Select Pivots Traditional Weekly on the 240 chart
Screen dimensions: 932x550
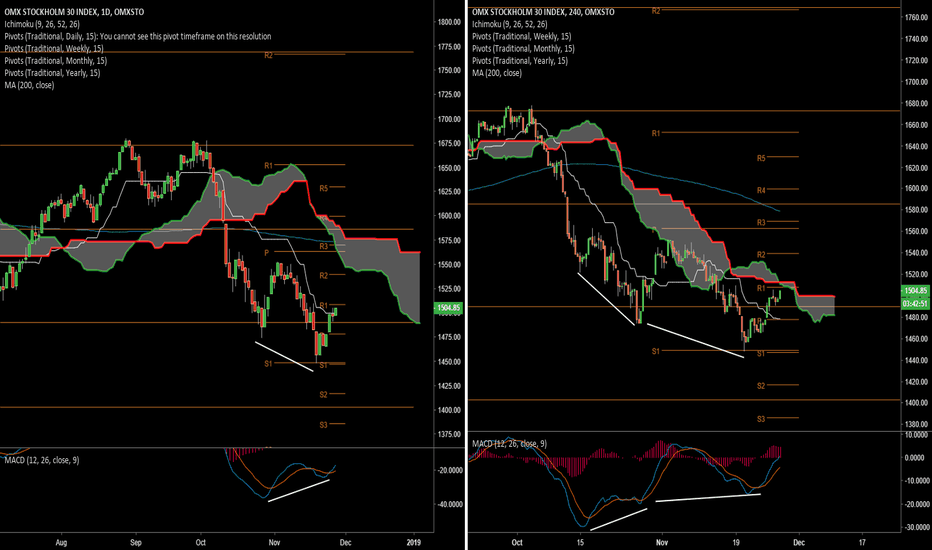[x=521, y=36]
